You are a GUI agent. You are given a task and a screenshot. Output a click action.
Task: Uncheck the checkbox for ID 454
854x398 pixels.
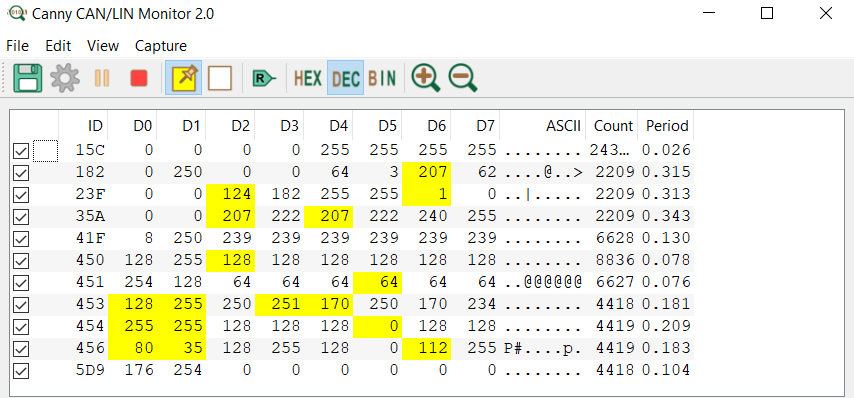pyautogui.click(x=21, y=327)
